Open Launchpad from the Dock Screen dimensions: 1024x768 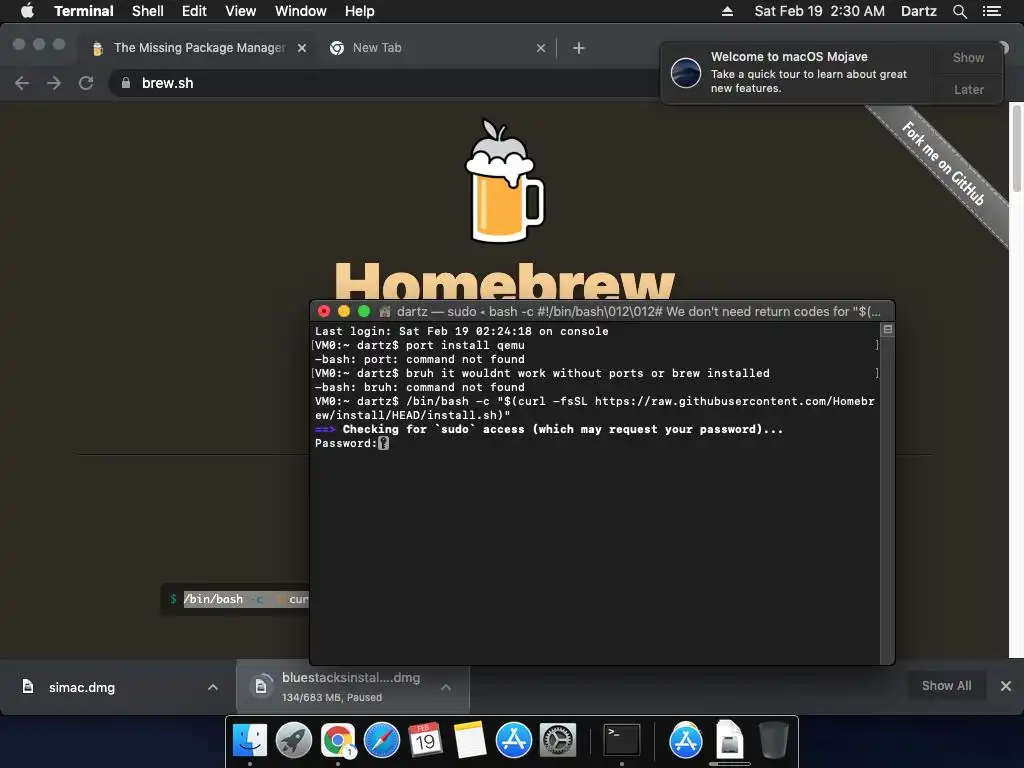pos(293,740)
